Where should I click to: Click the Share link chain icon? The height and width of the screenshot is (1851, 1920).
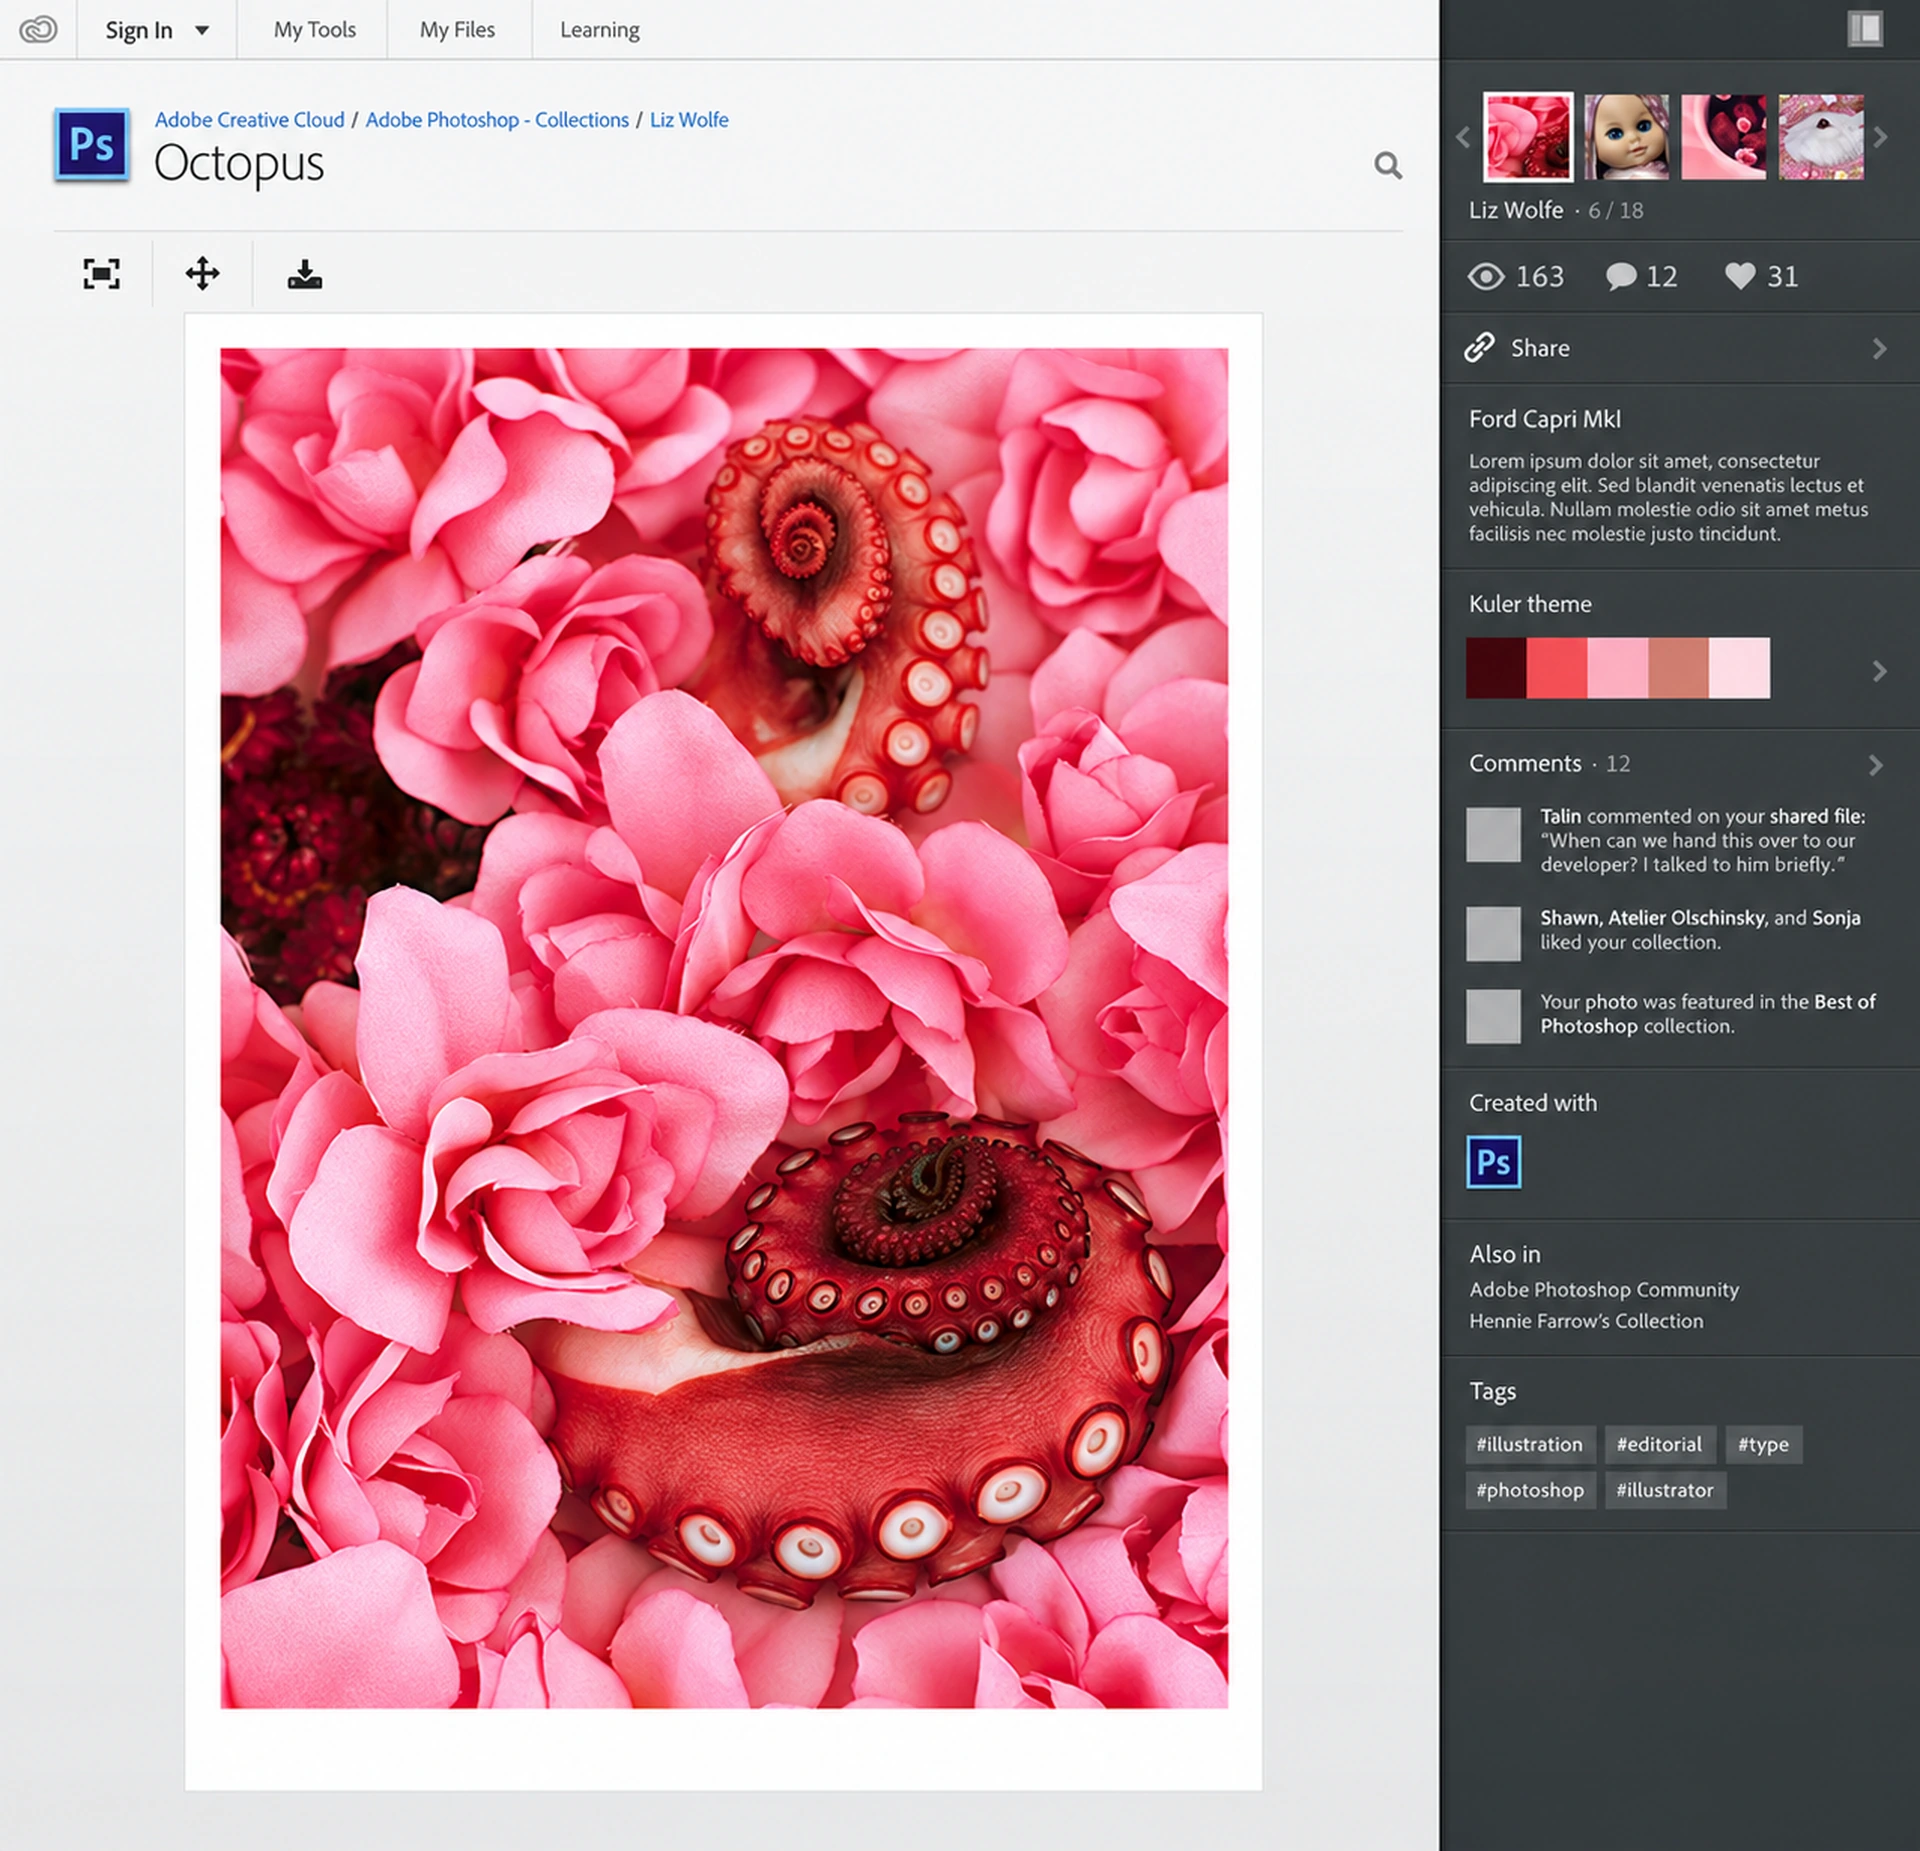pos(1479,347)
